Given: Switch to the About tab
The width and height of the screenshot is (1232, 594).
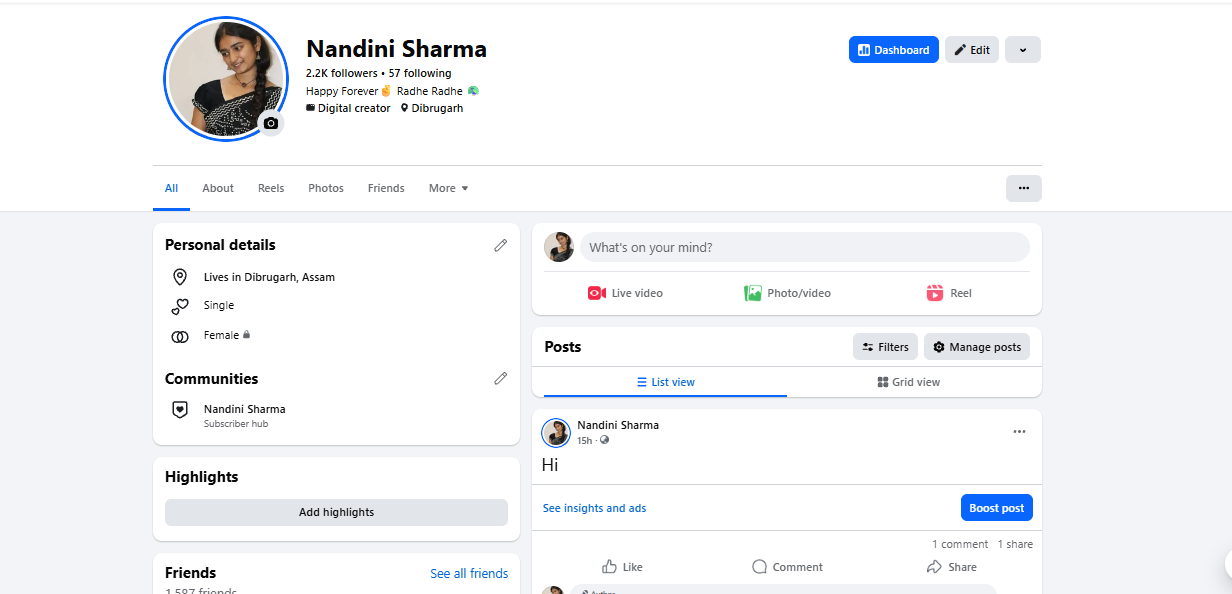Looking at the screenshot, I should [x=218, y=188].
